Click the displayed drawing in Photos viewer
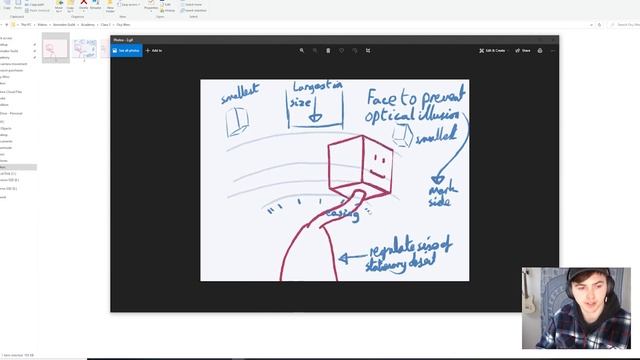The image size is (640, 360). pos(335,180)
